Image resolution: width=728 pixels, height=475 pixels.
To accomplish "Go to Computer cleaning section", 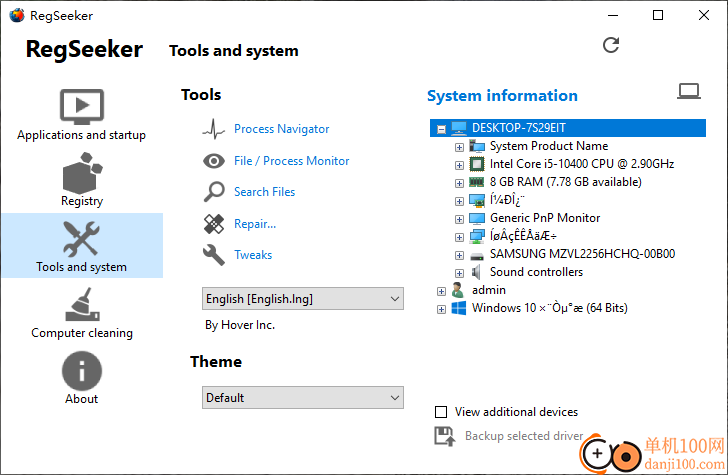I will click(x=82, y=312).
